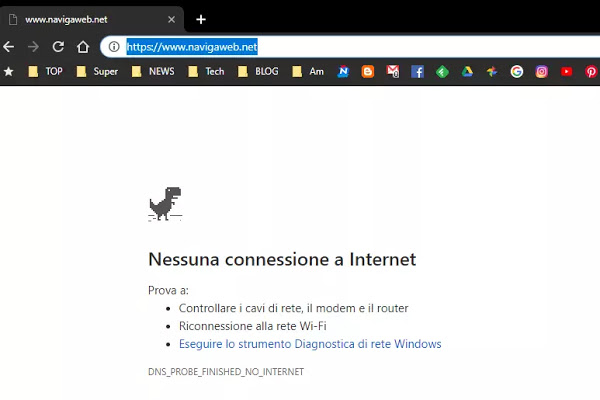View site information icon in address bar
This screenshot has height=400, width=600.
[x=114, y=47]
